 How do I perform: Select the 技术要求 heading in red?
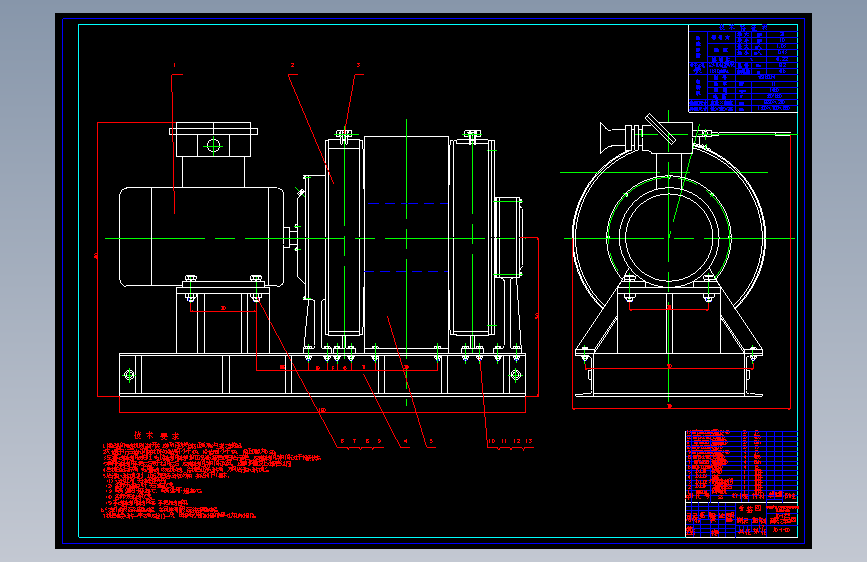(x=156, y=436)
